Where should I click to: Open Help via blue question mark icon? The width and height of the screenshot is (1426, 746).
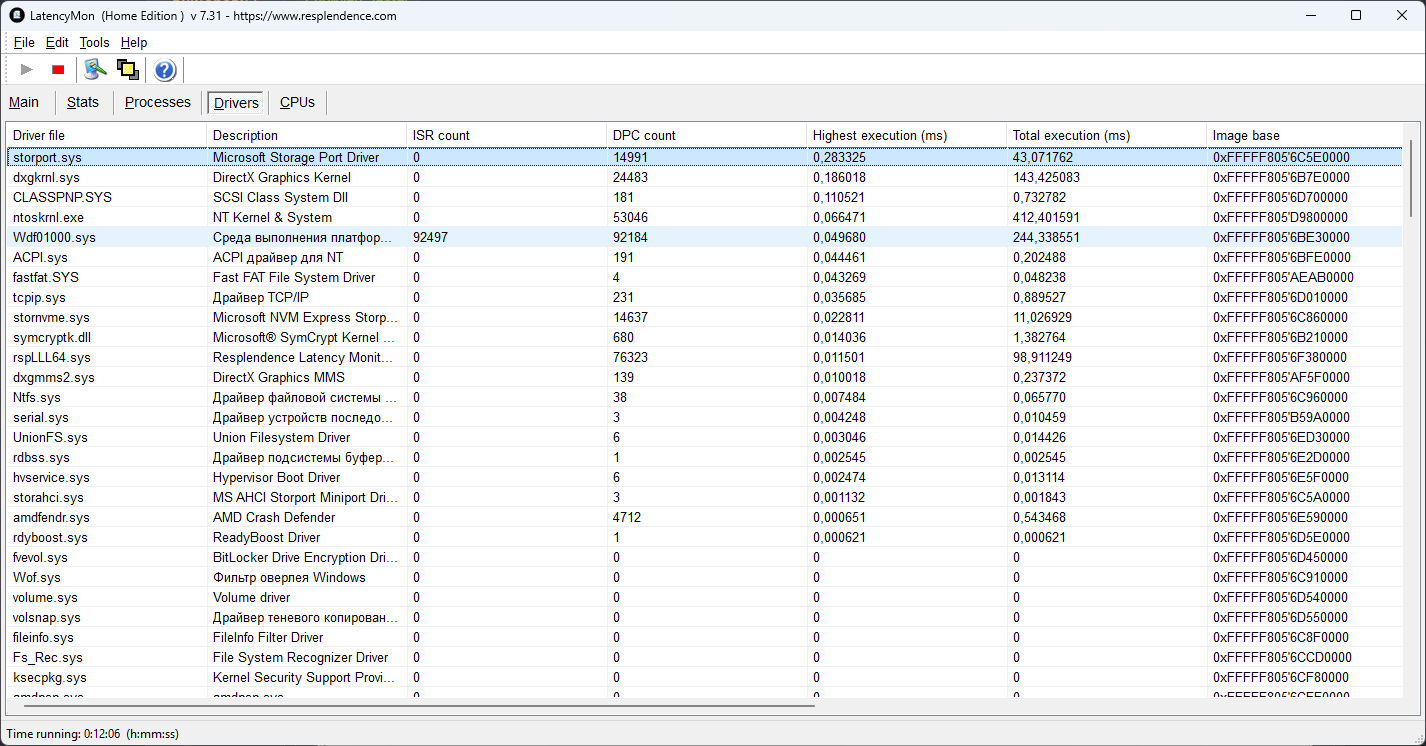(165, 69)
